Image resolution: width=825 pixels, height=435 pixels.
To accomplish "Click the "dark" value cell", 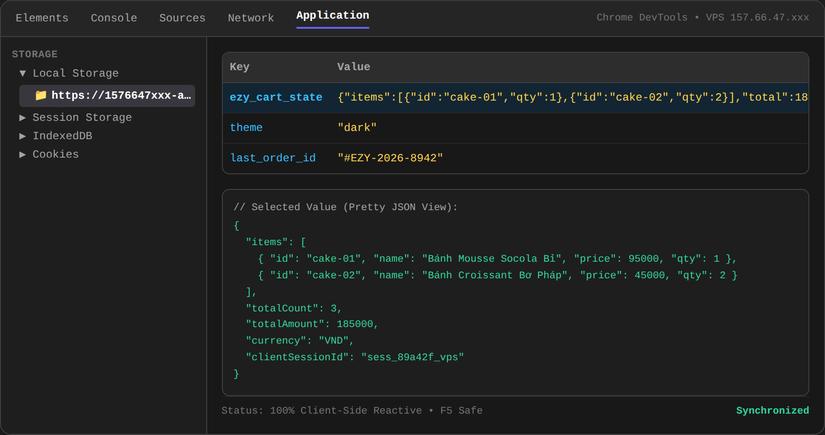I will point(357,127).
